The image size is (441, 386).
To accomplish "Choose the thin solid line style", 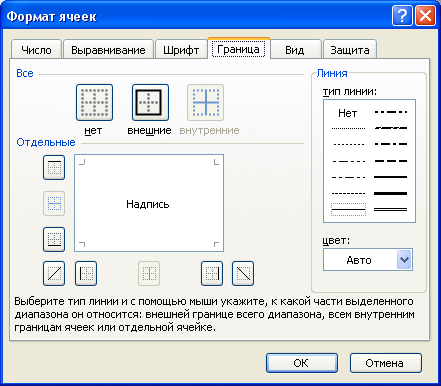I will click(x=348, y=210).
